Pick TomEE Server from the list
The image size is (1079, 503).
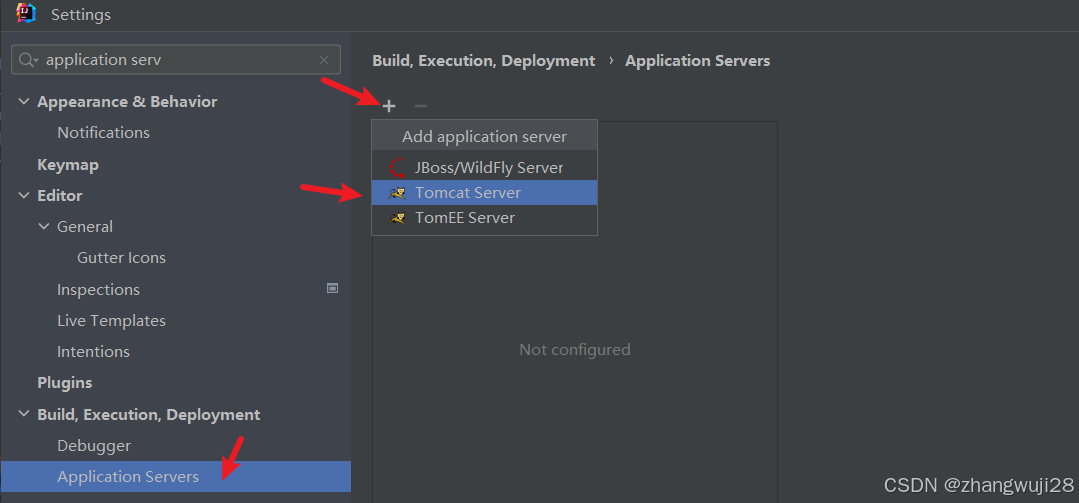coord(465,218)
